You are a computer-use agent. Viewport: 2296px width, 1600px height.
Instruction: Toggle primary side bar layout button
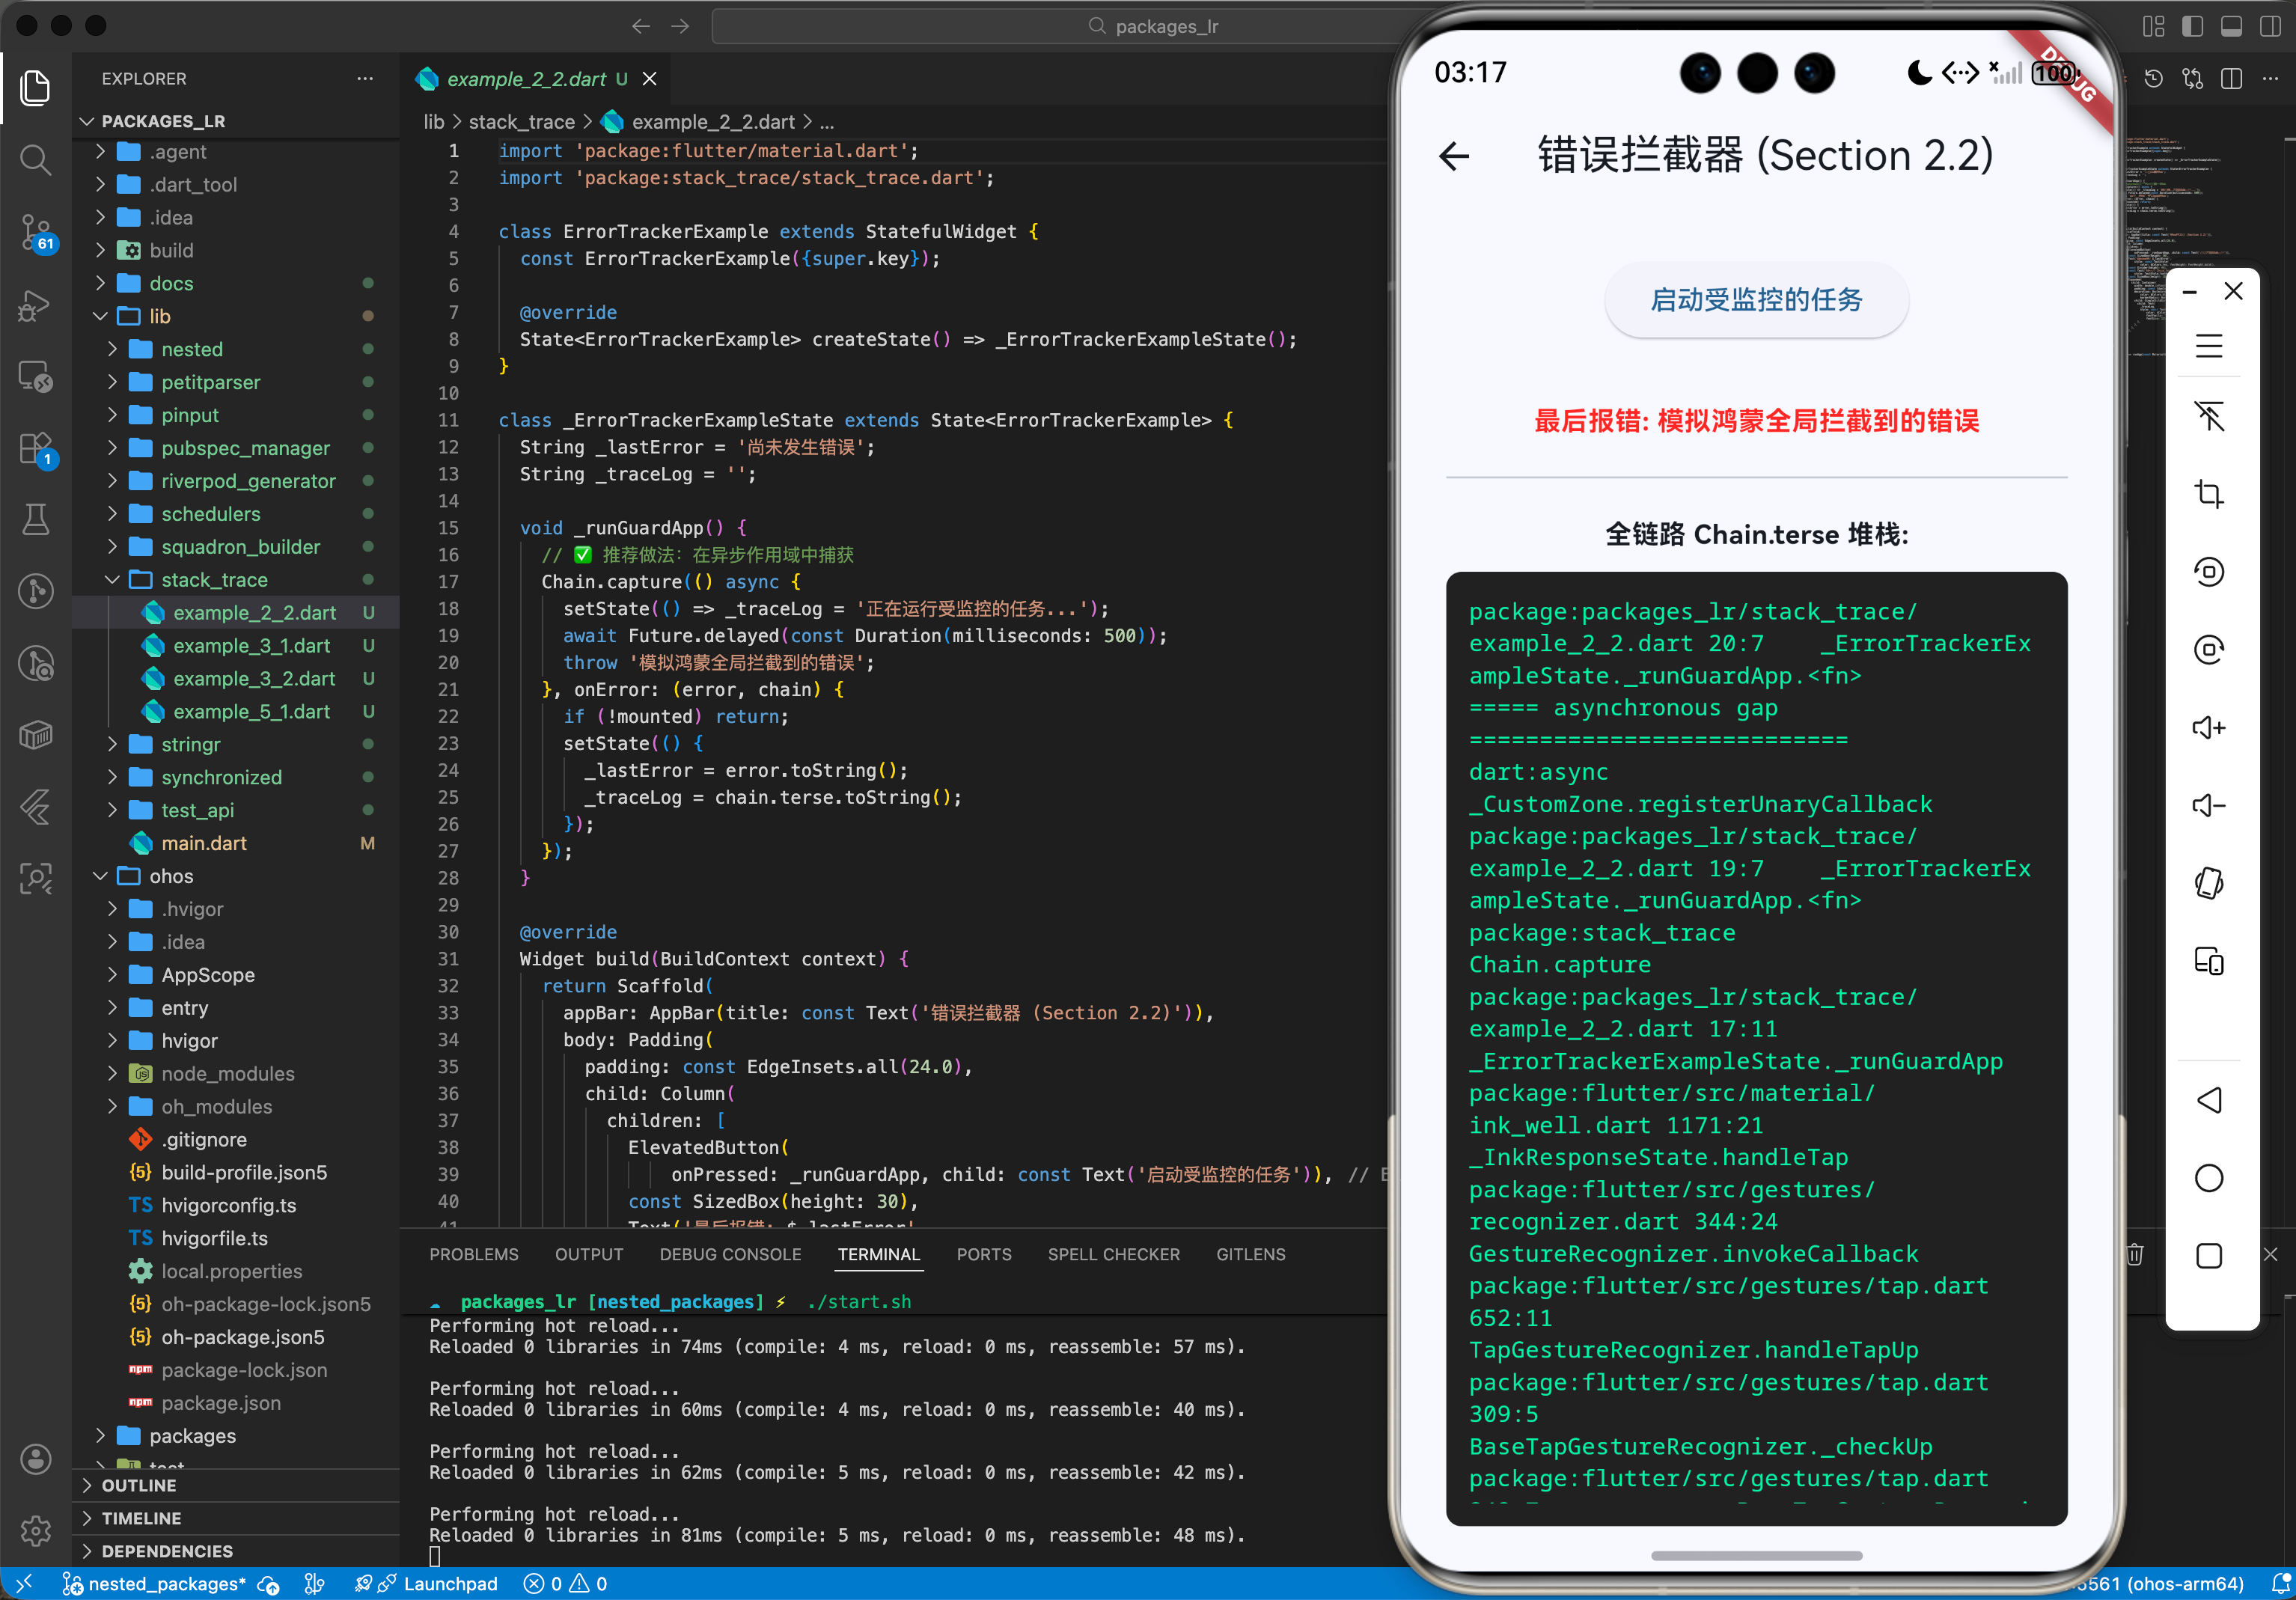click(x=2193, y=26)
